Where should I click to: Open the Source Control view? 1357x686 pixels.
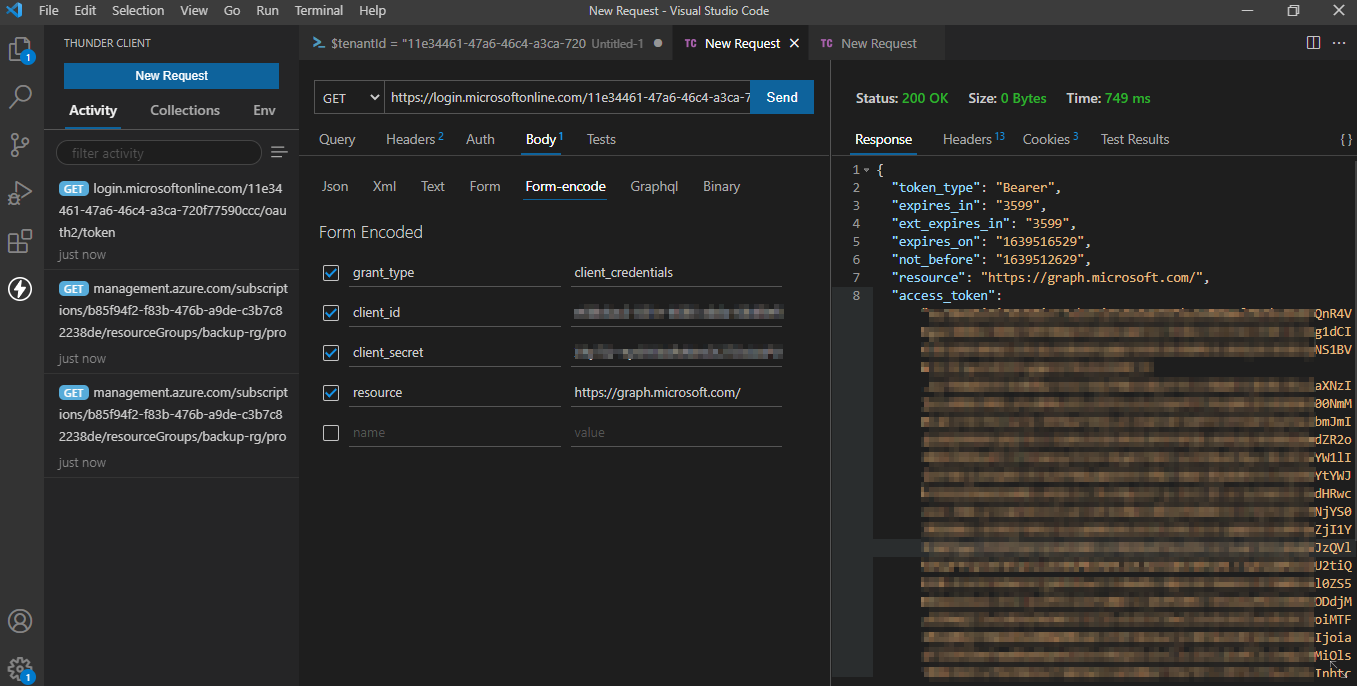click(20, 145)
